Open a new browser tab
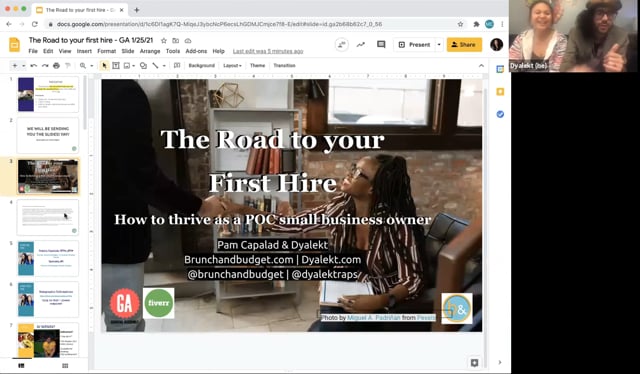This screenshot has width=640, height=374. point(137,10)
